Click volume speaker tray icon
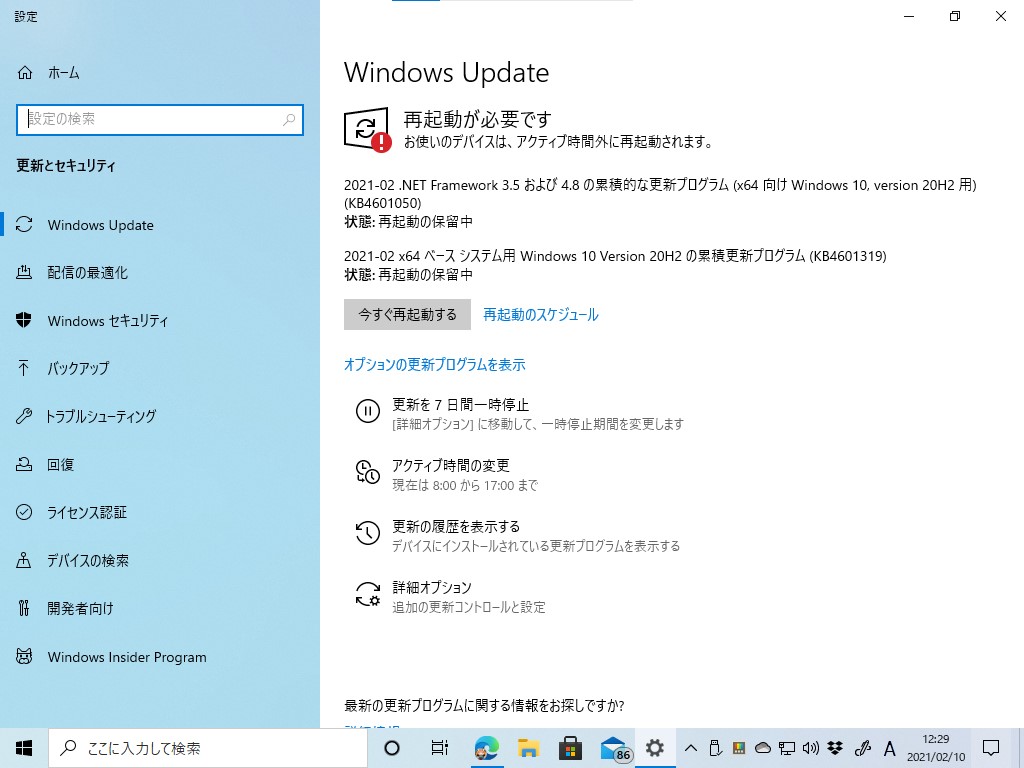Screen dimensions: 1024x768 point(810,748)
